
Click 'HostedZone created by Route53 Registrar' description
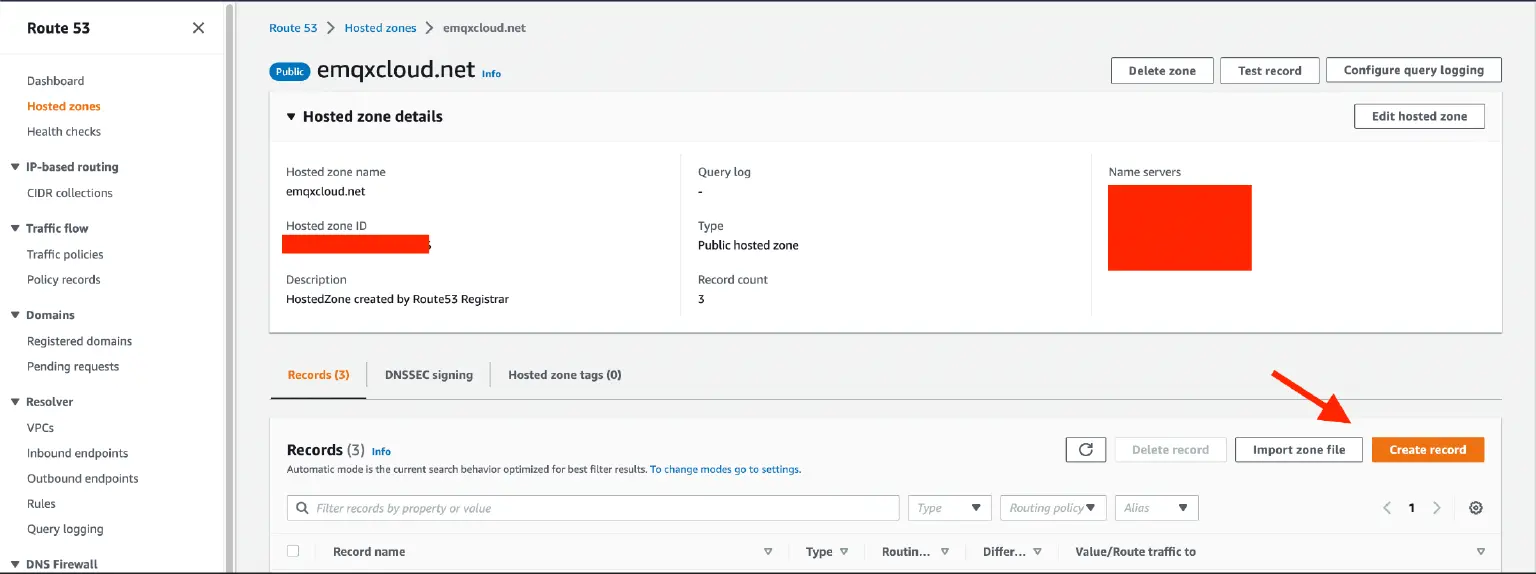(x=397, y=299)
